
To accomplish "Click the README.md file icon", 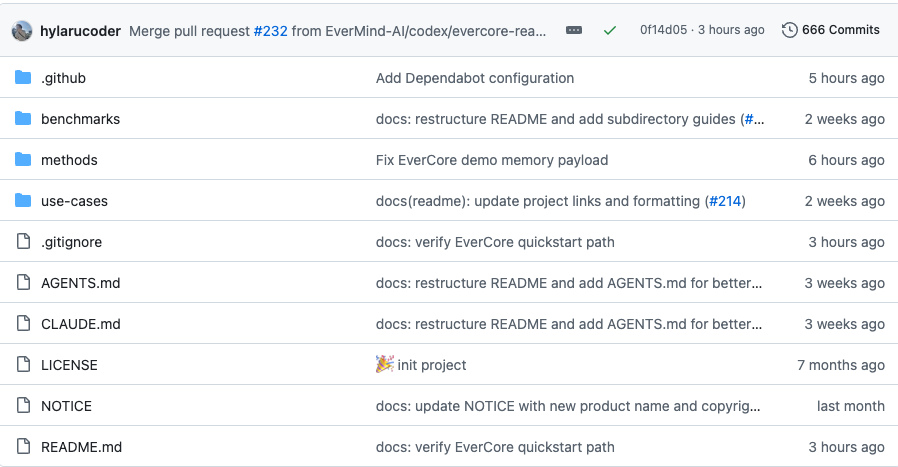I will click(x=23, y=446).
